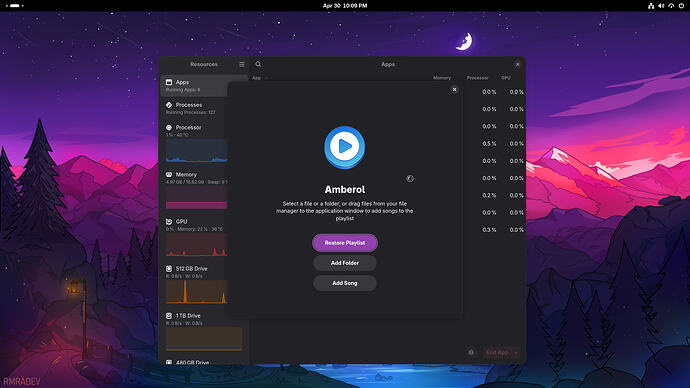Open the Processor usage graph
690x388 pixels.
(x=197, y=151)
